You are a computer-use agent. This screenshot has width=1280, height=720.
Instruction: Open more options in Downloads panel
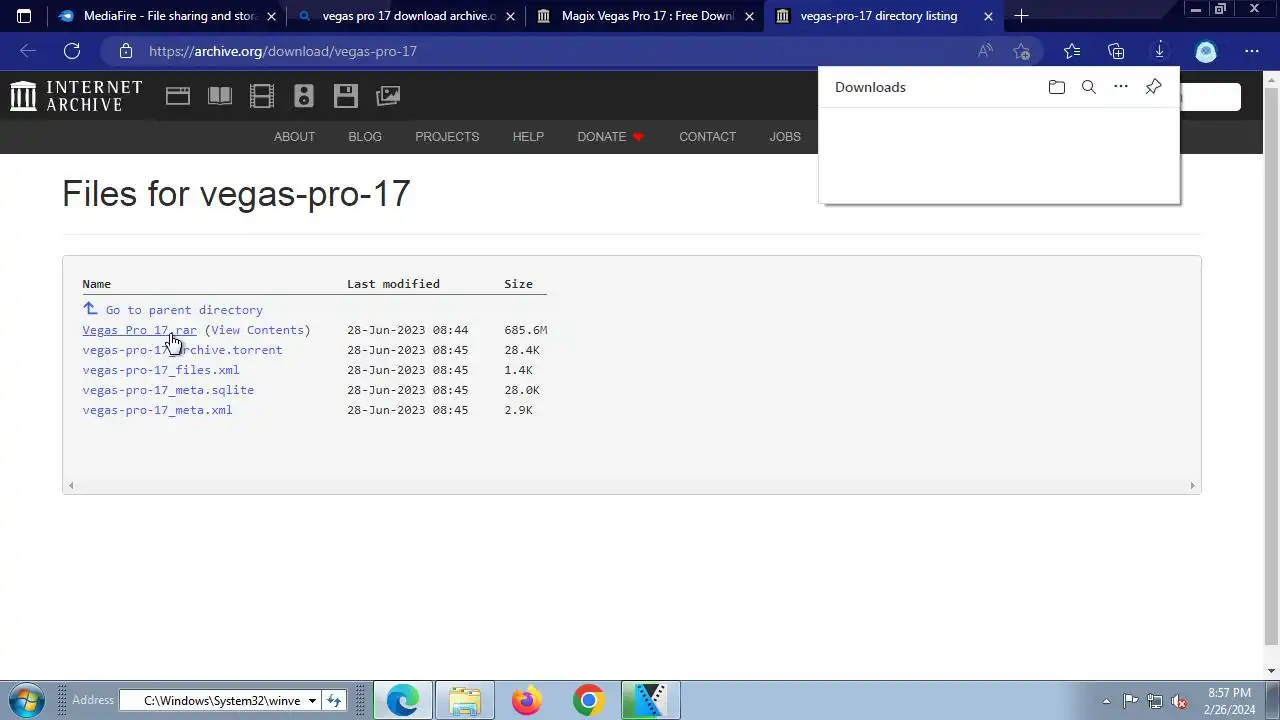click(x=1121, y=87)
